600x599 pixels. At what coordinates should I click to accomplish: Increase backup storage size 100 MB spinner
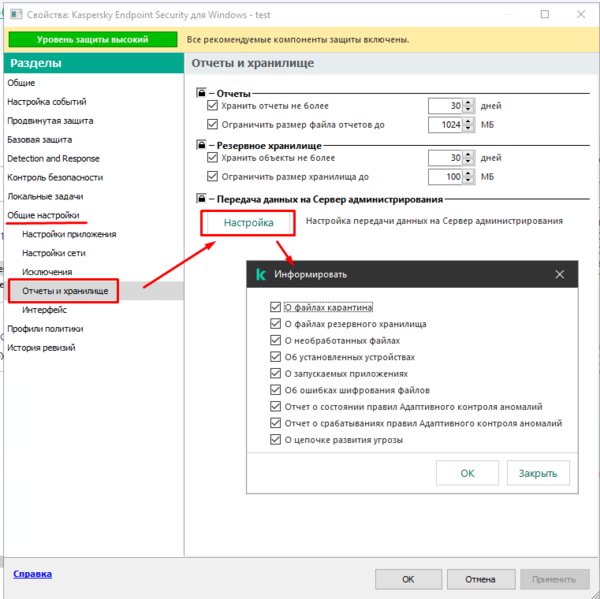[468, 173]
